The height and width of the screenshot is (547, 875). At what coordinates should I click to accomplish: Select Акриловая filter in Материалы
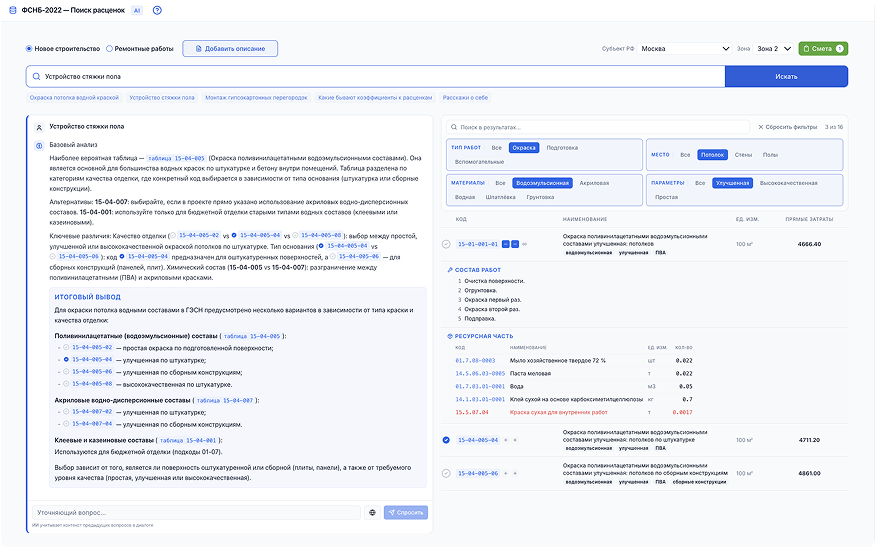(594, 183)
